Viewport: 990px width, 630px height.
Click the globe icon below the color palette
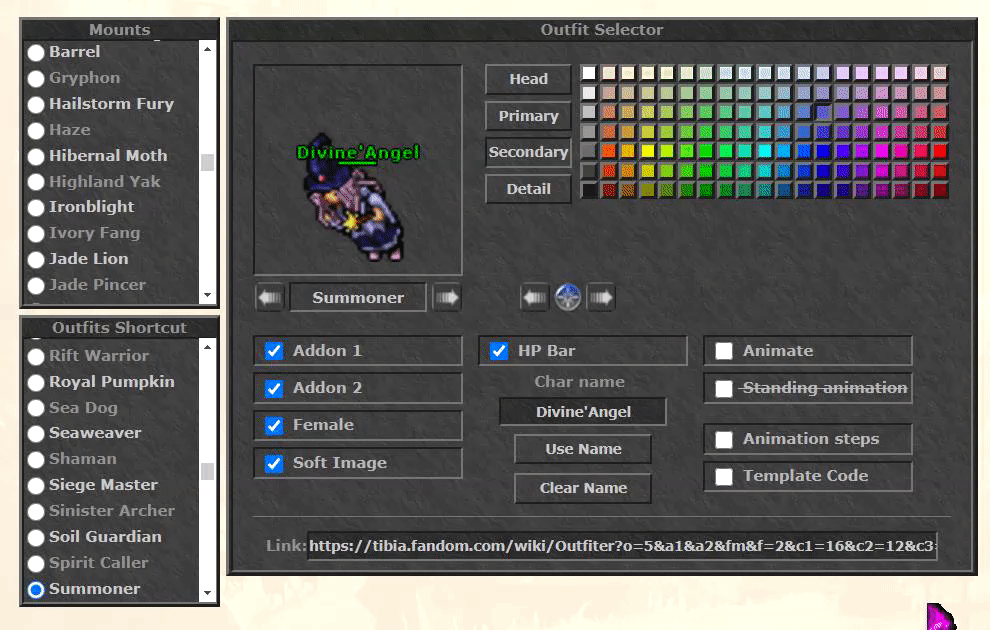pyautogui.click(x=567, y=297)
